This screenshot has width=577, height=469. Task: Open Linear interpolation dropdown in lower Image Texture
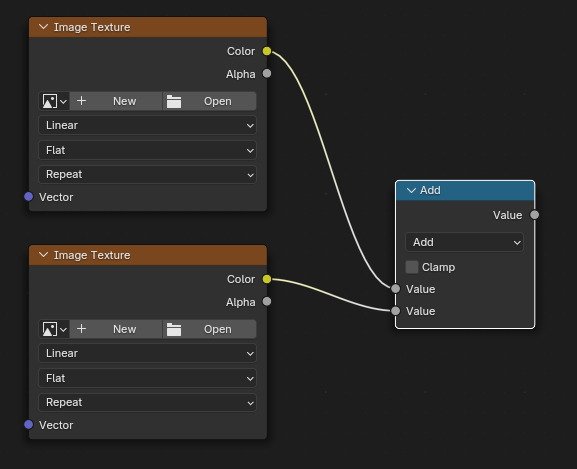click(147, 353)
